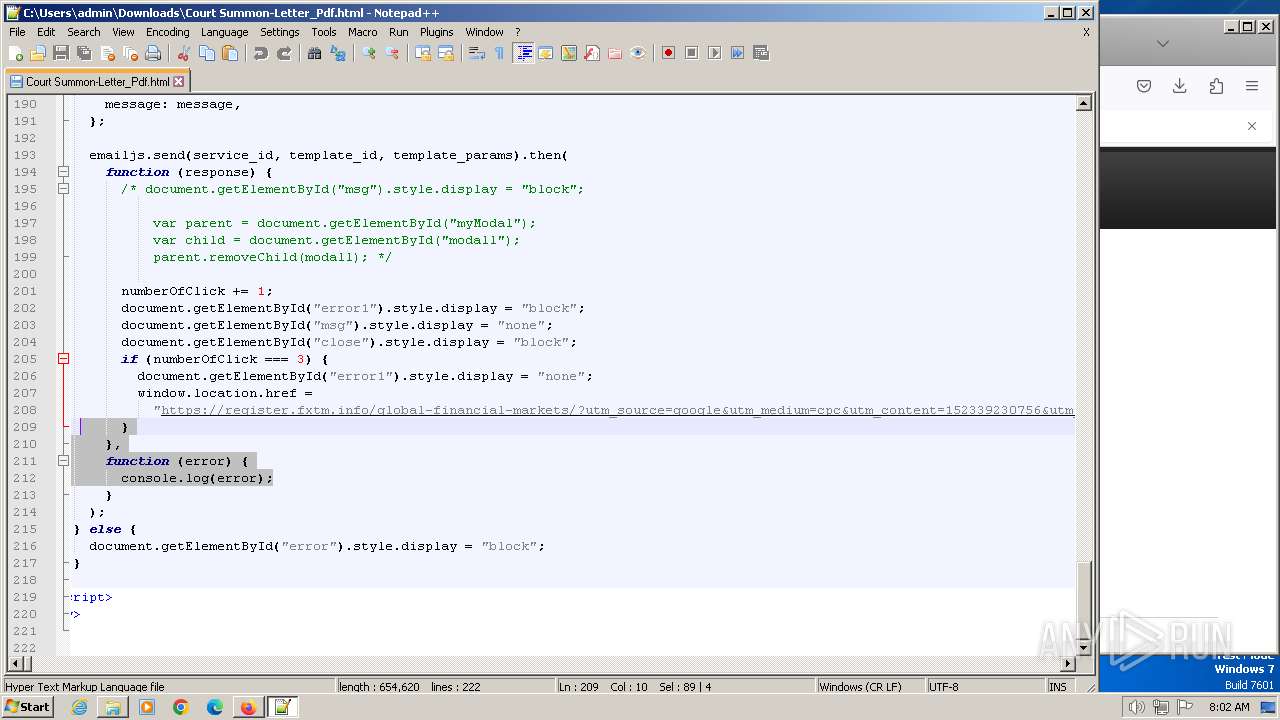Save the file with the floppy disk icon
The height and width of the screenshot is (720, 1280).
coord(61,53)
